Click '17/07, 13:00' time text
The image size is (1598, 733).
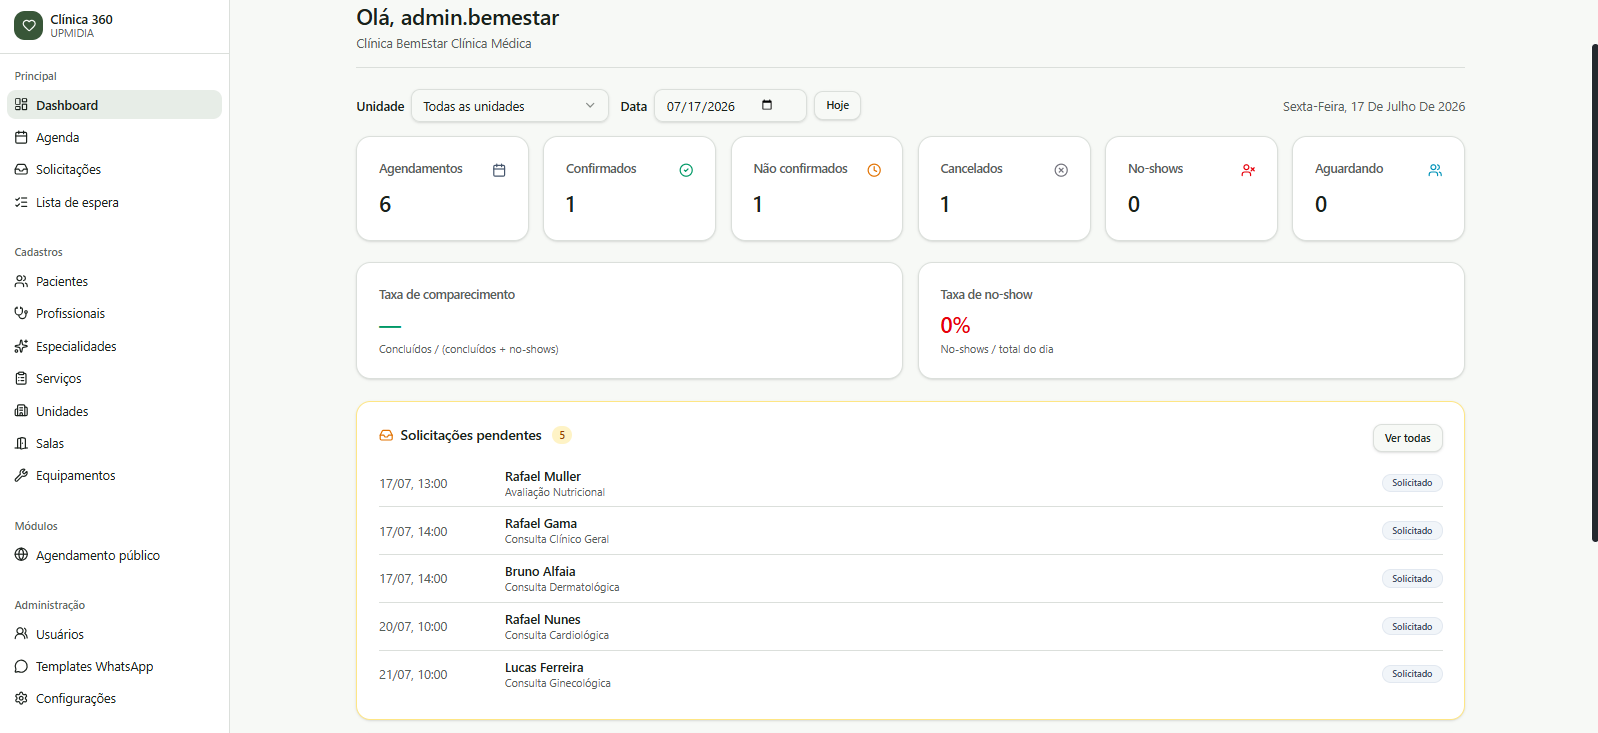[x=413, y=483]
